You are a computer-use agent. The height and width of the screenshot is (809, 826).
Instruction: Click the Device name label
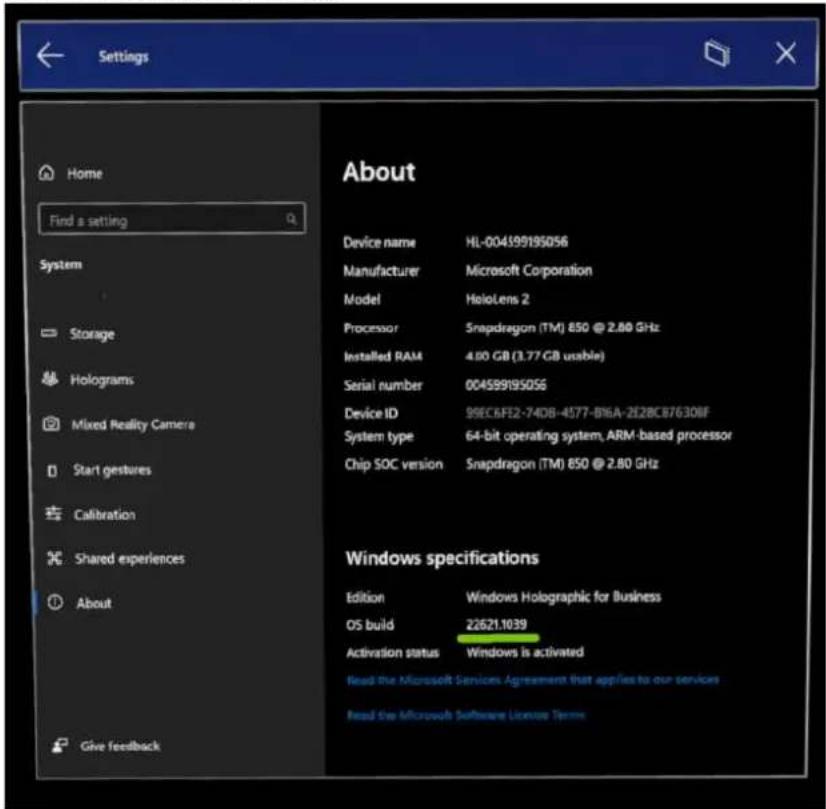[379, 242]
